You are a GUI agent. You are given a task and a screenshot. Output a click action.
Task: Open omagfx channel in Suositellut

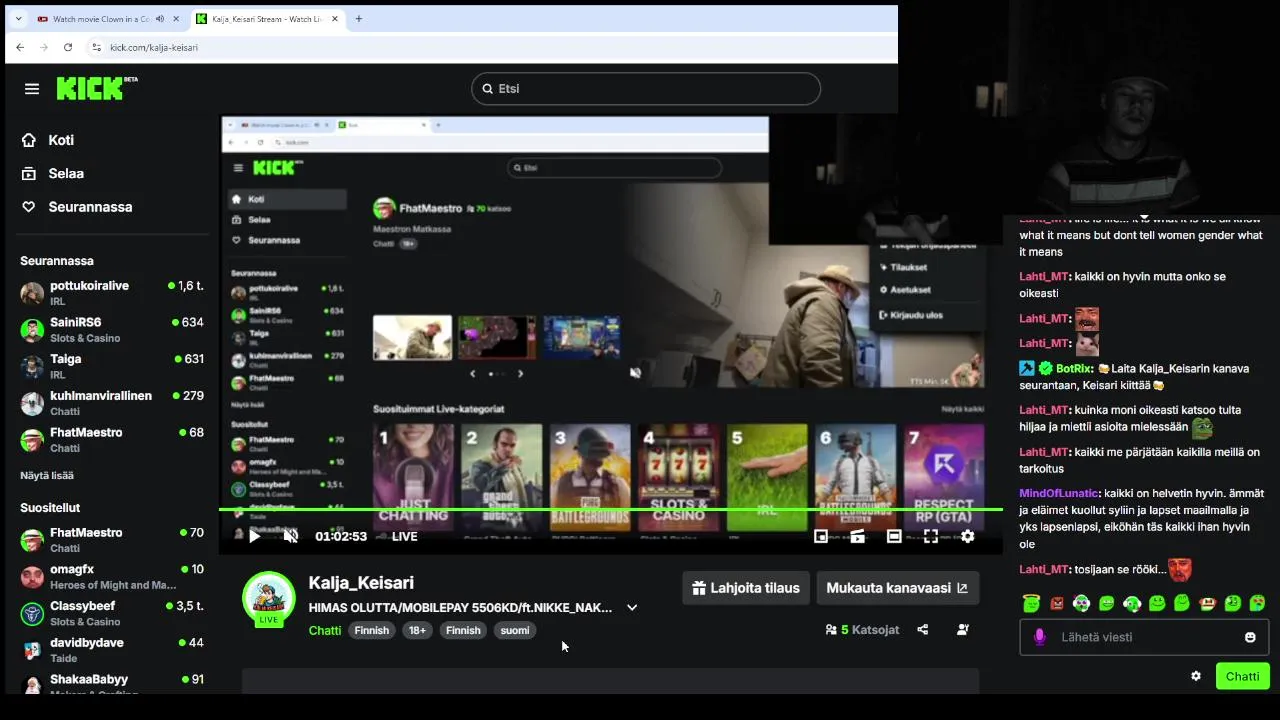112,577
